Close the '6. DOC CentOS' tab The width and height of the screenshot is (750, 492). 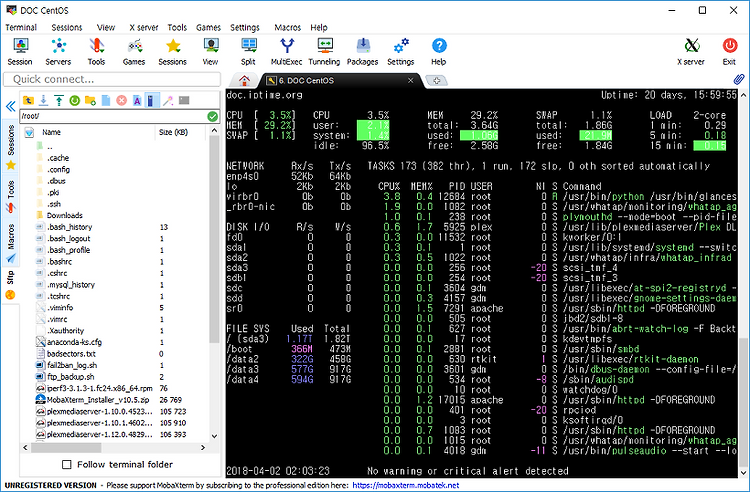[x=410, y=80]
